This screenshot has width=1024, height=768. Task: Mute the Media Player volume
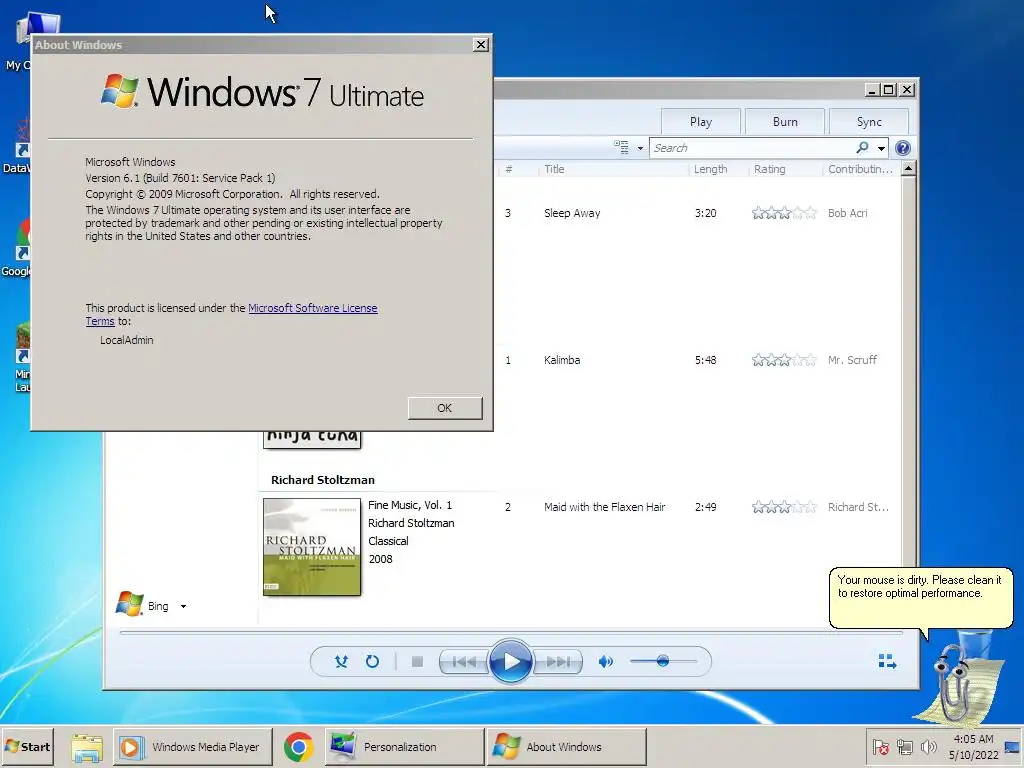click(605, 662)
